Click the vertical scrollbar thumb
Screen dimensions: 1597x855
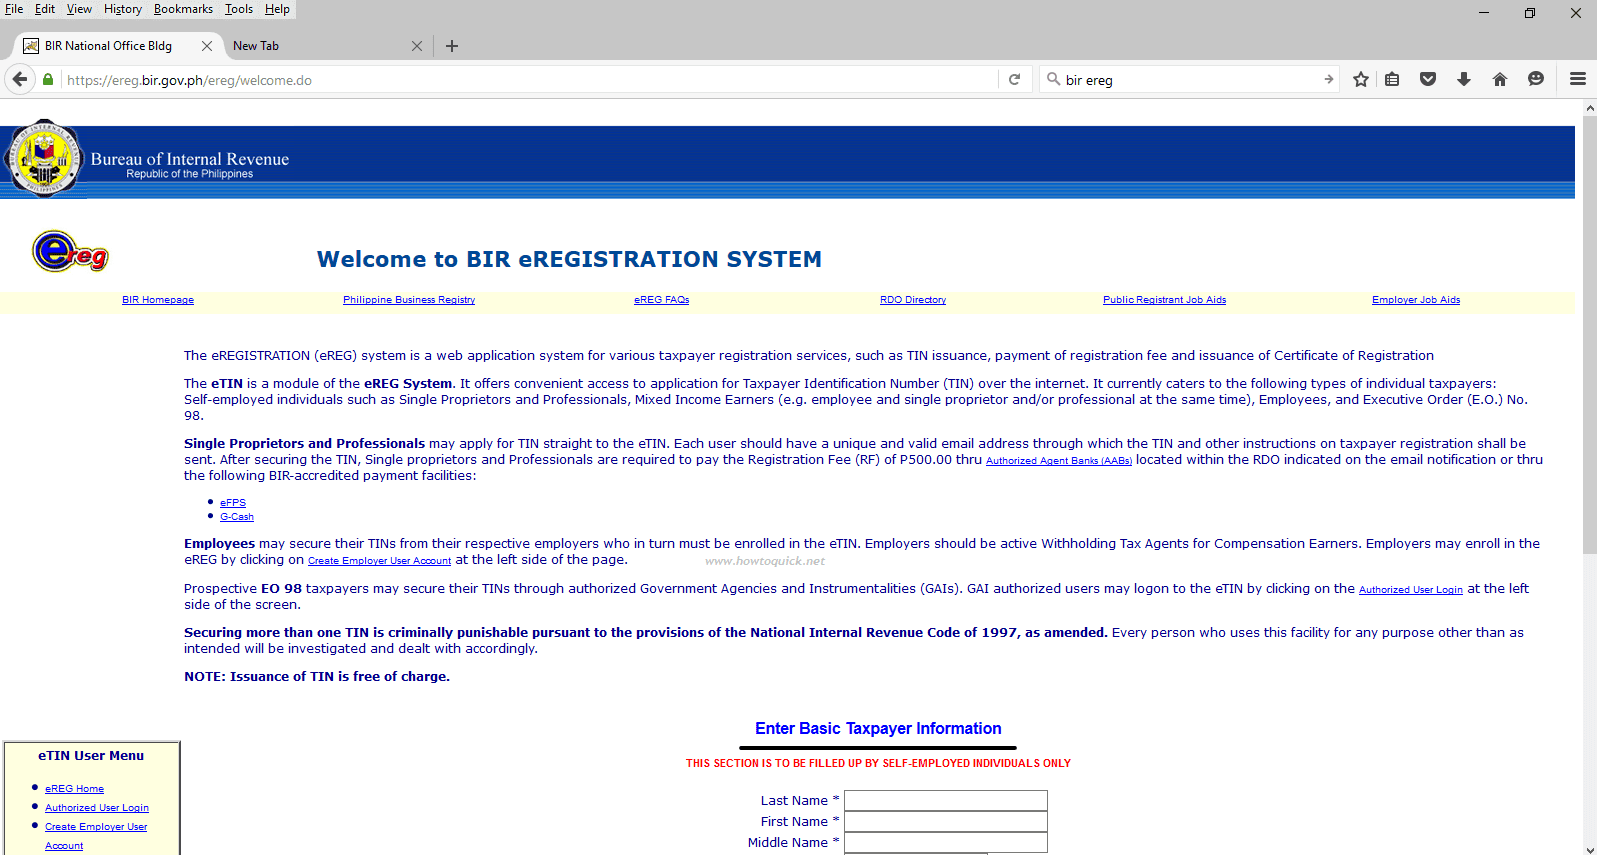(1590, 335)
